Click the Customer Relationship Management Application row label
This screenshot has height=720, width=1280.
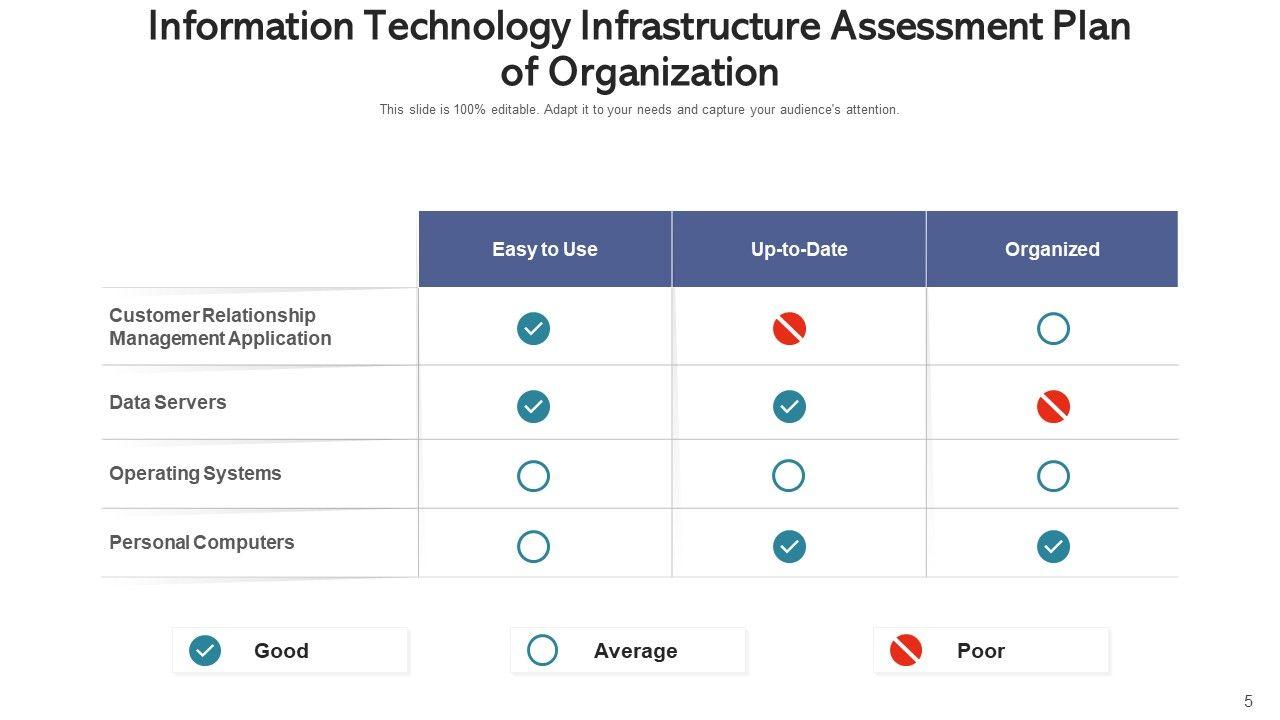click(220, 327)
